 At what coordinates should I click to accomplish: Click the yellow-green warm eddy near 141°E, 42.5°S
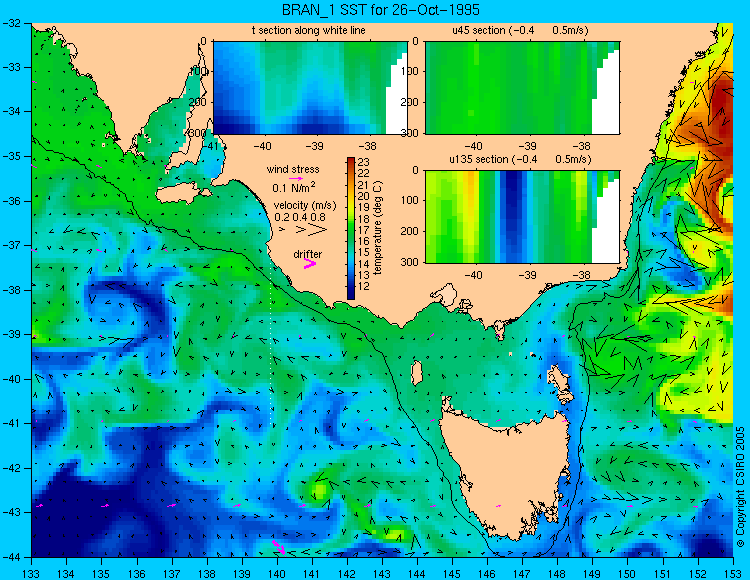point(319,489)
